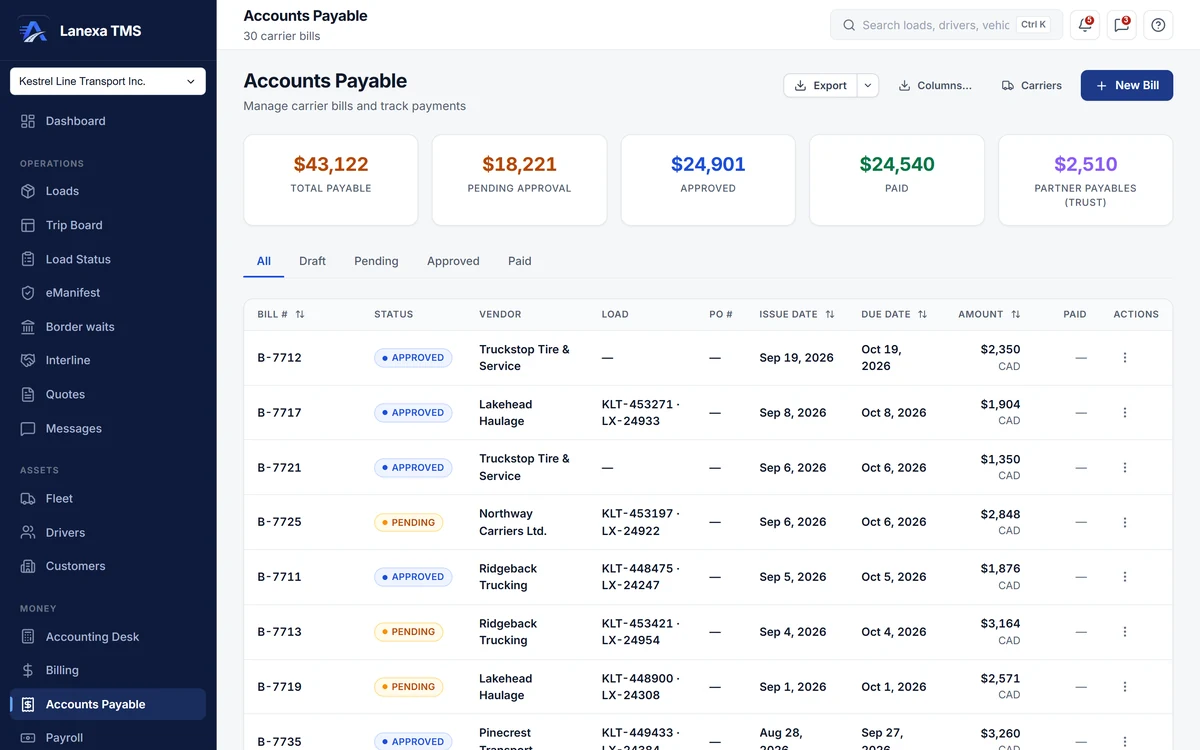Viewport: 1200px width, 750px height.
Task: Click the APPROVED badge for B-7711
Action: [413, 577]
